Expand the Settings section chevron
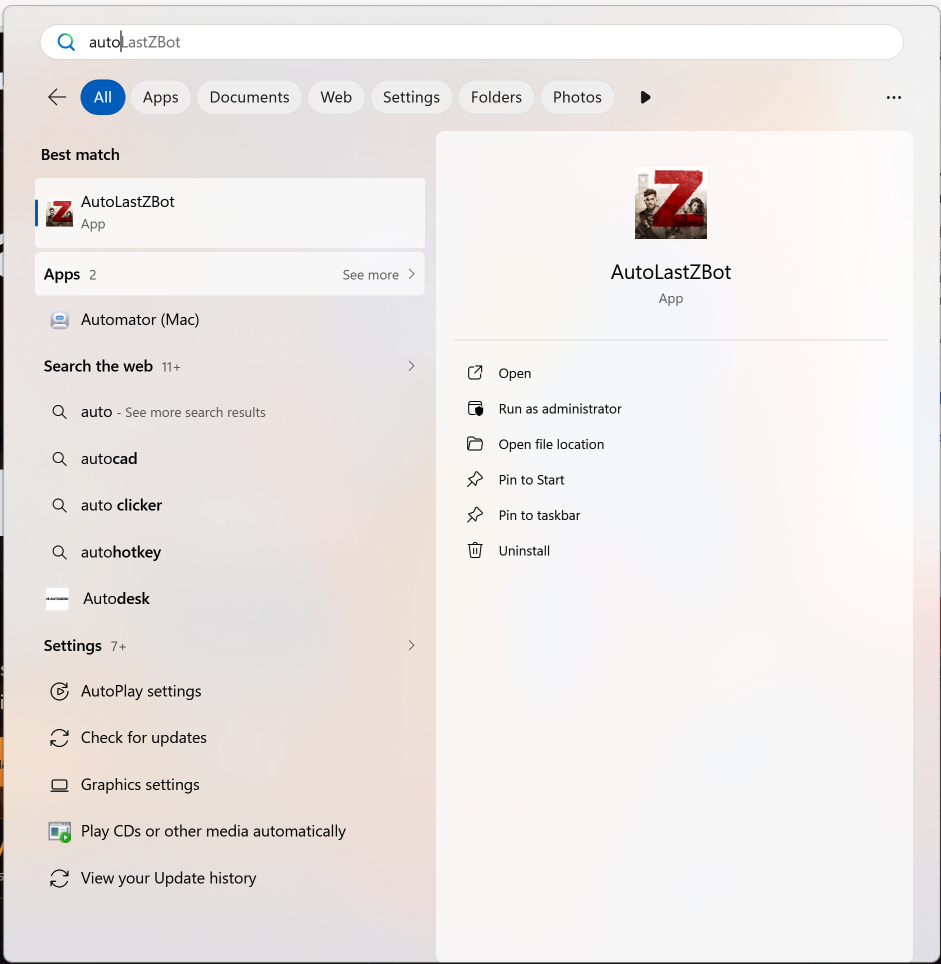The image size is (941, 964). 411,645
